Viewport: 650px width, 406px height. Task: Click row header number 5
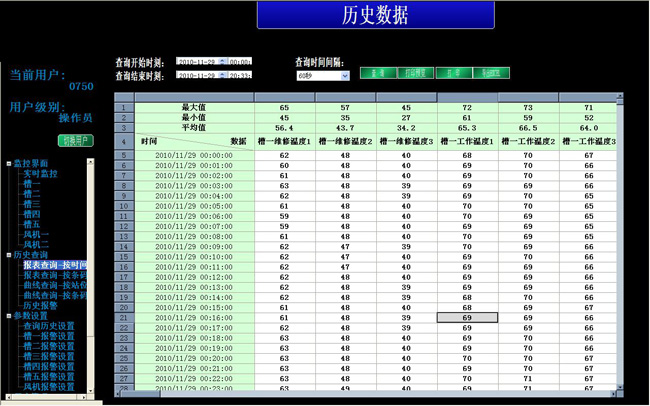coord(124,156)
